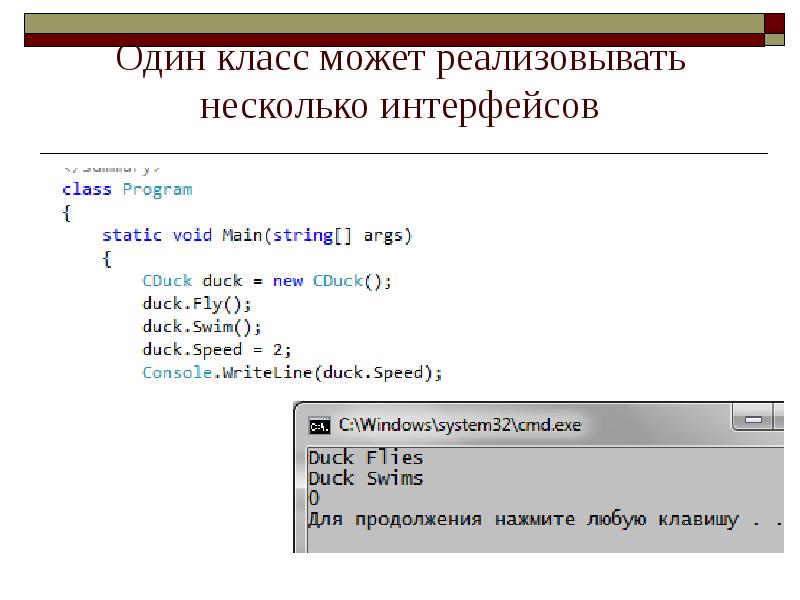Click the slide title 'Один класс может реализовывать'

point(400,60)
